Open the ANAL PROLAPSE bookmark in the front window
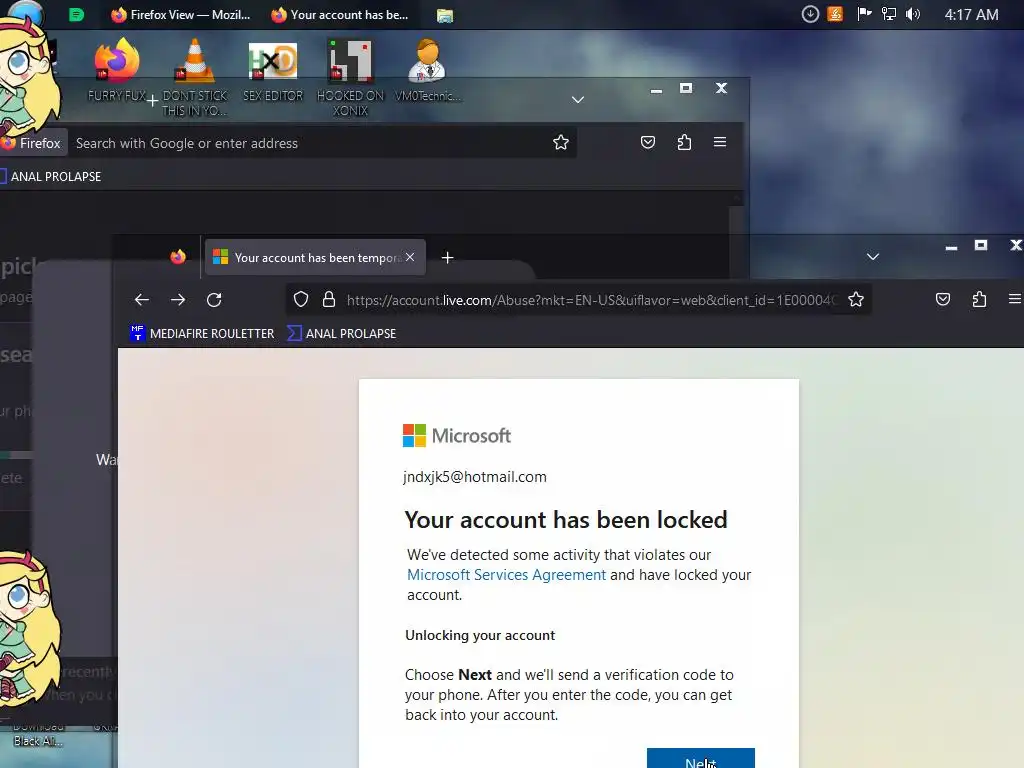This screenshot has width=1024, height=768. 342,334
